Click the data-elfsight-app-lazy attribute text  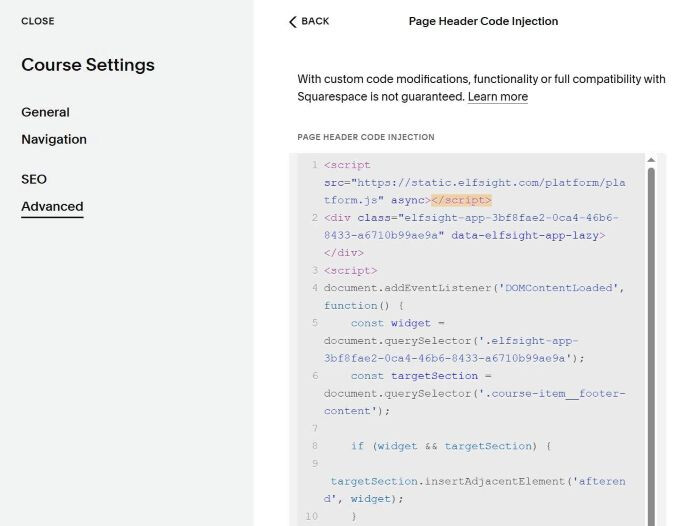click(525, 235)
